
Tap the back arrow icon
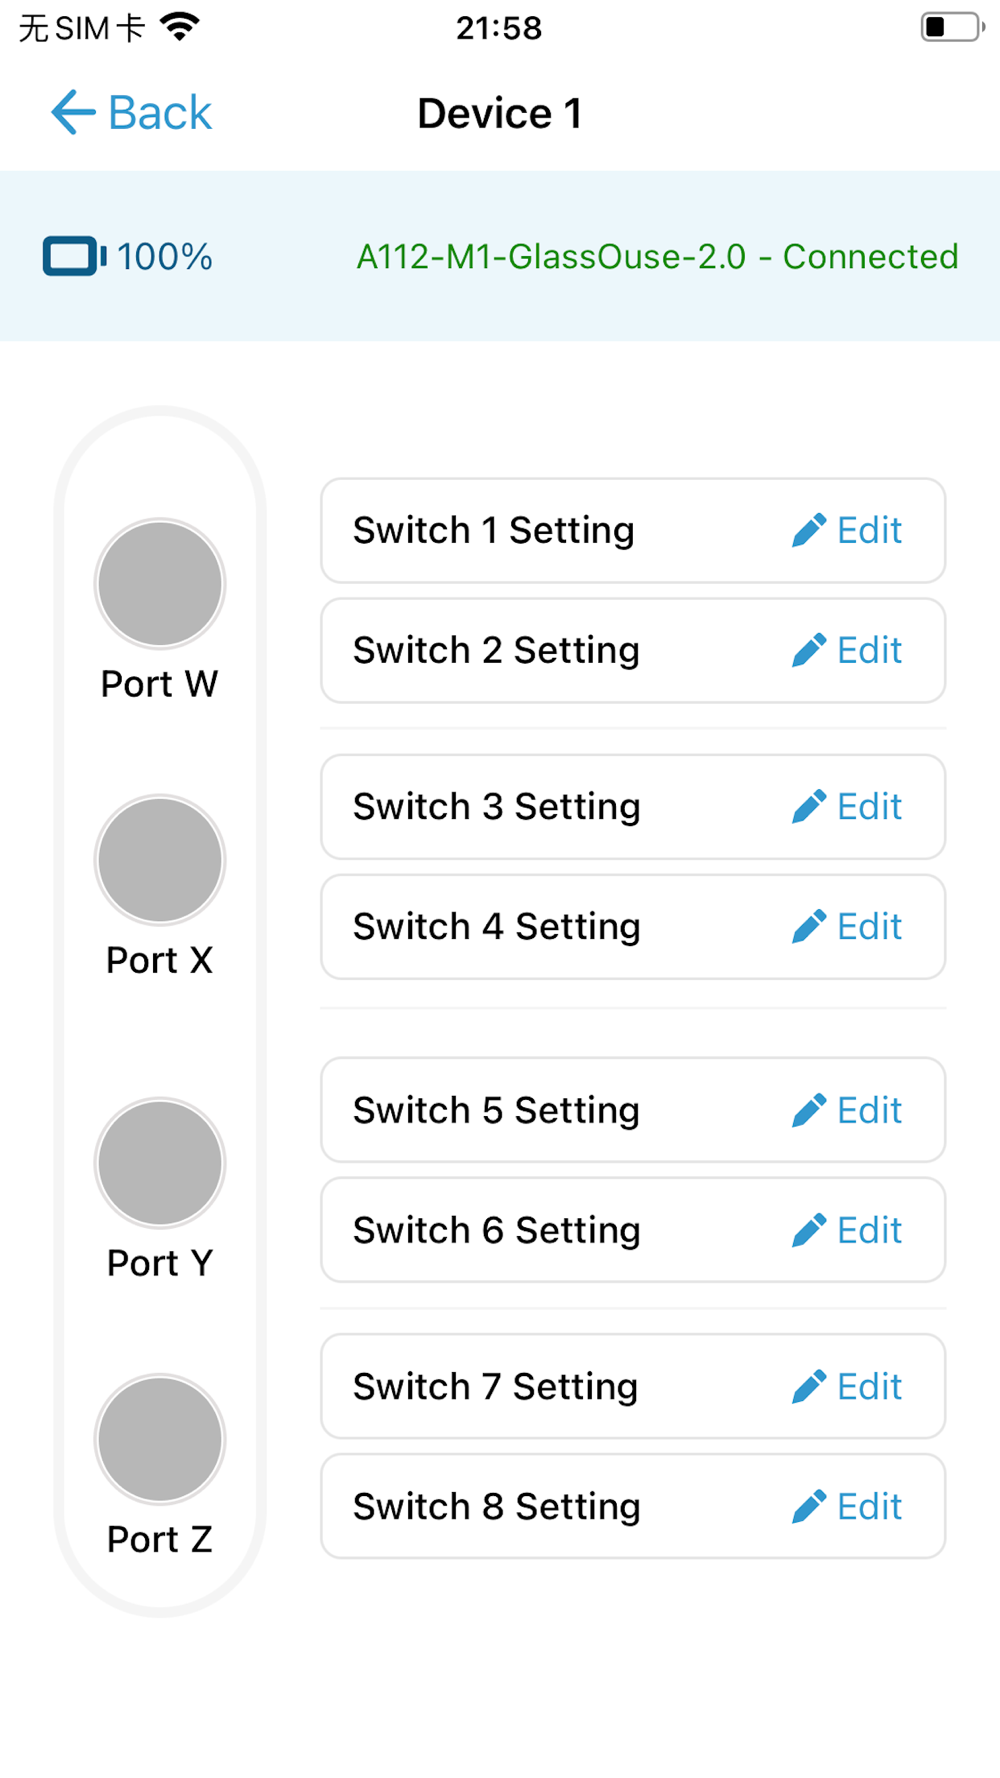pos(73,112)
